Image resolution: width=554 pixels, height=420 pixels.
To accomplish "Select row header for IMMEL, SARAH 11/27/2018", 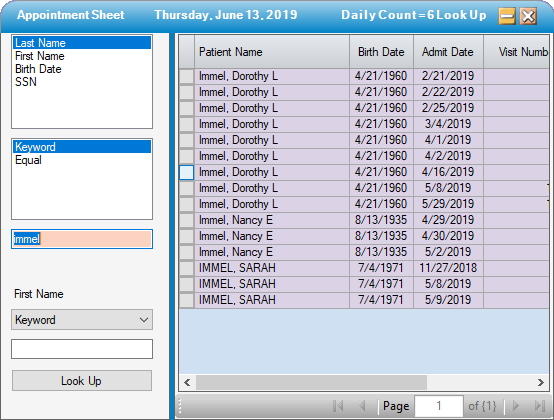I will [187, 268].
